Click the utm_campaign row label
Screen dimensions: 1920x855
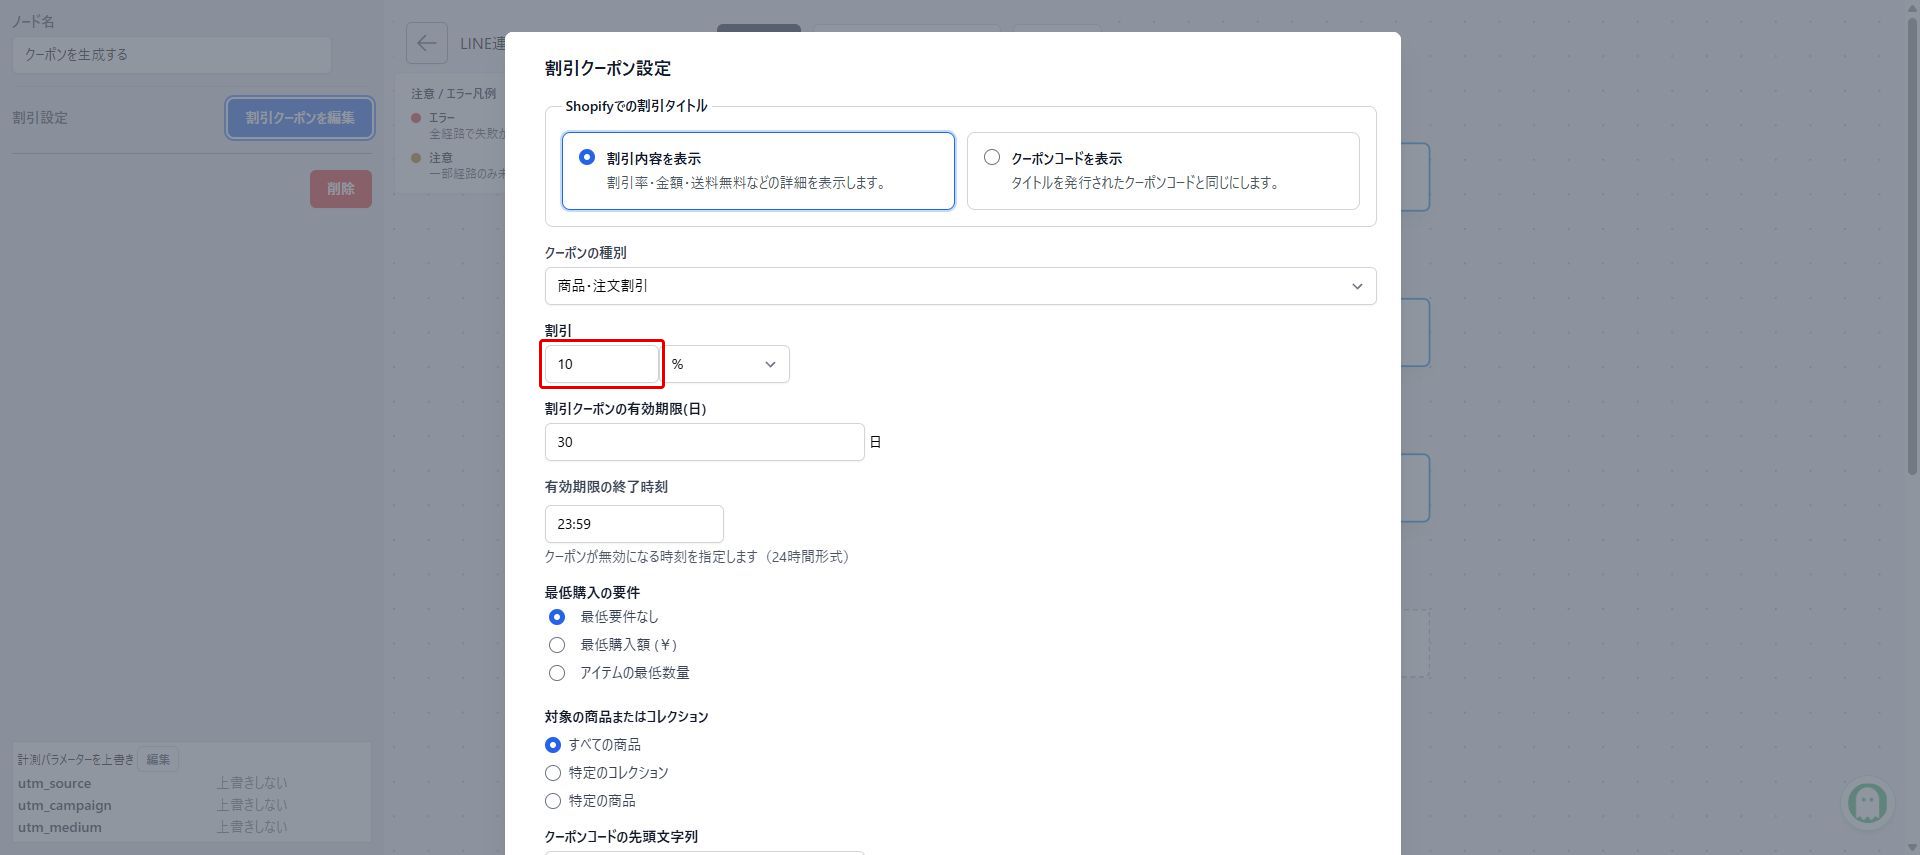tap(65, 805)
